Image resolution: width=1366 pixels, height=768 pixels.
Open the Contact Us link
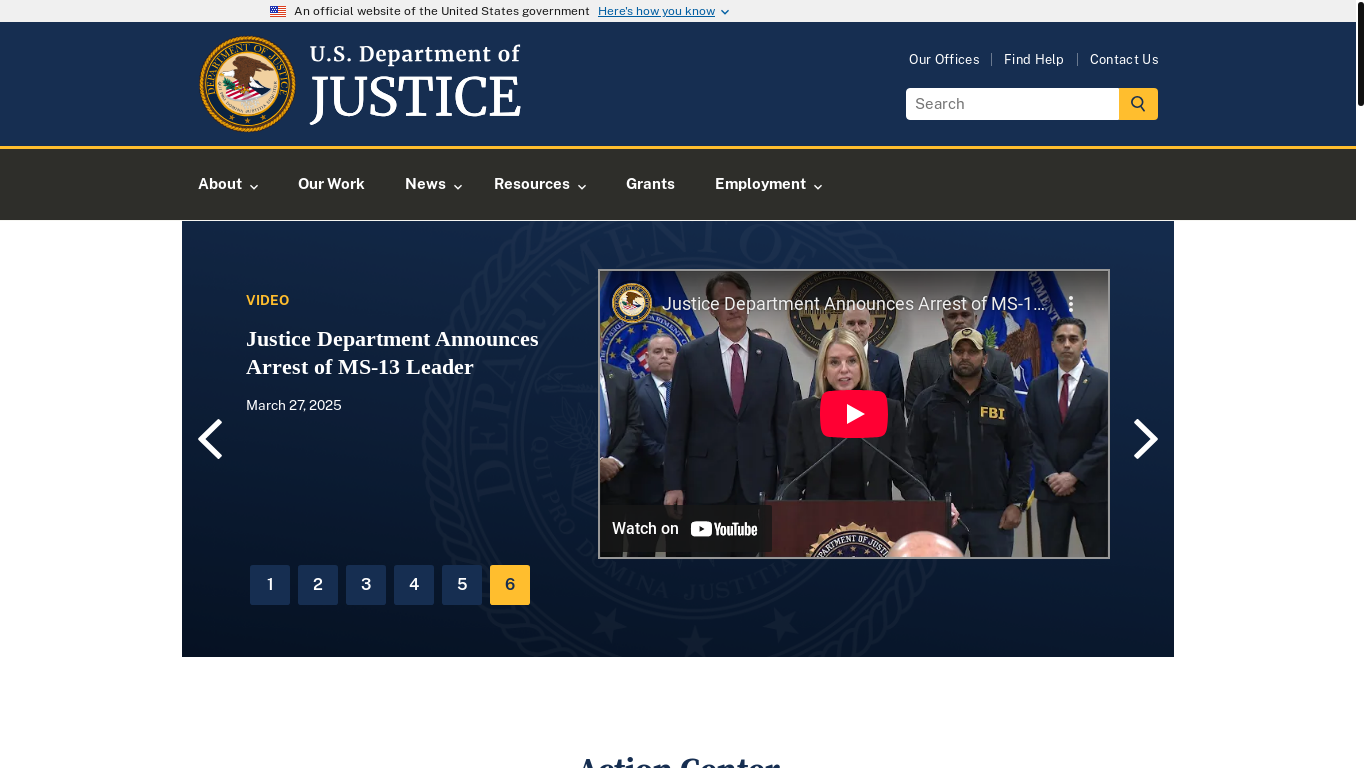pos(1124,59)
